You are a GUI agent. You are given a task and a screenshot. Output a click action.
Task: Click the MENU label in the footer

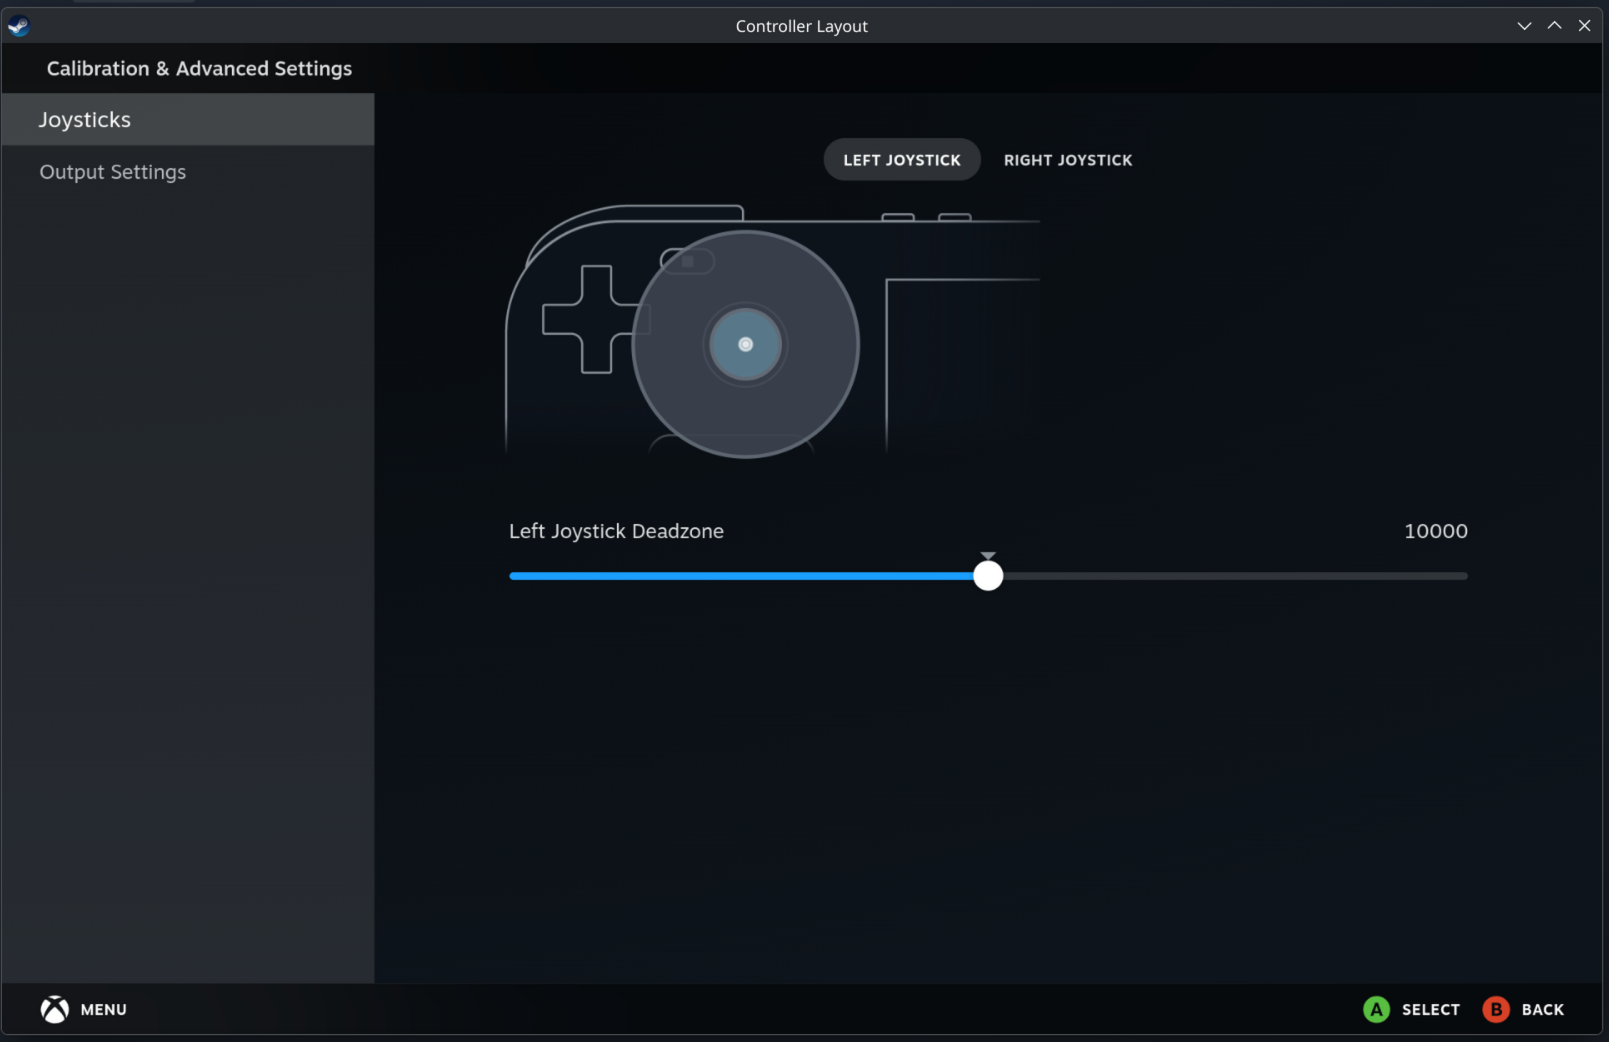pos(104,1010)
